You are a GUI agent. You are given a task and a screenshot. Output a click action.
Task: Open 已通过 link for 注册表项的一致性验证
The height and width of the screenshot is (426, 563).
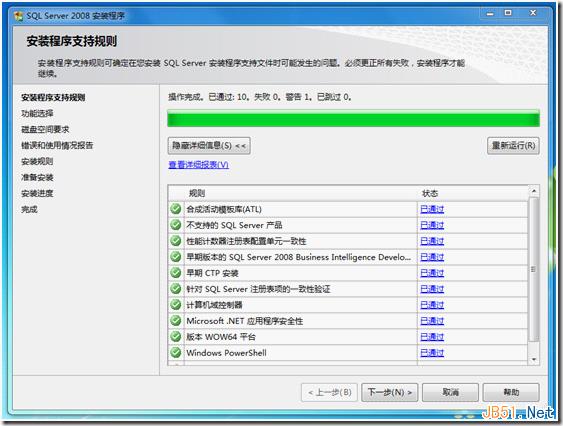pyautogui.click(x=432, y=289)
